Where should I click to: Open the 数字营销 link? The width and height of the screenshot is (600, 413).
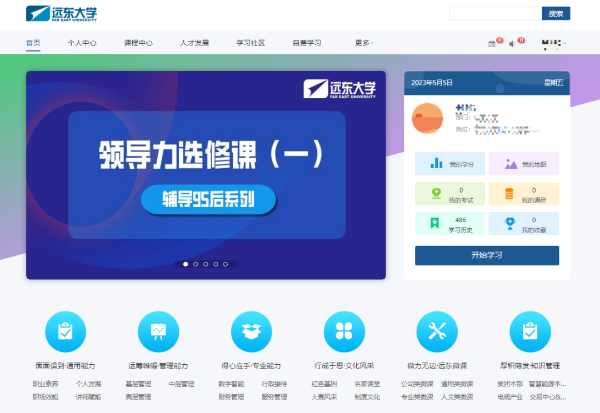click(232, 383)
